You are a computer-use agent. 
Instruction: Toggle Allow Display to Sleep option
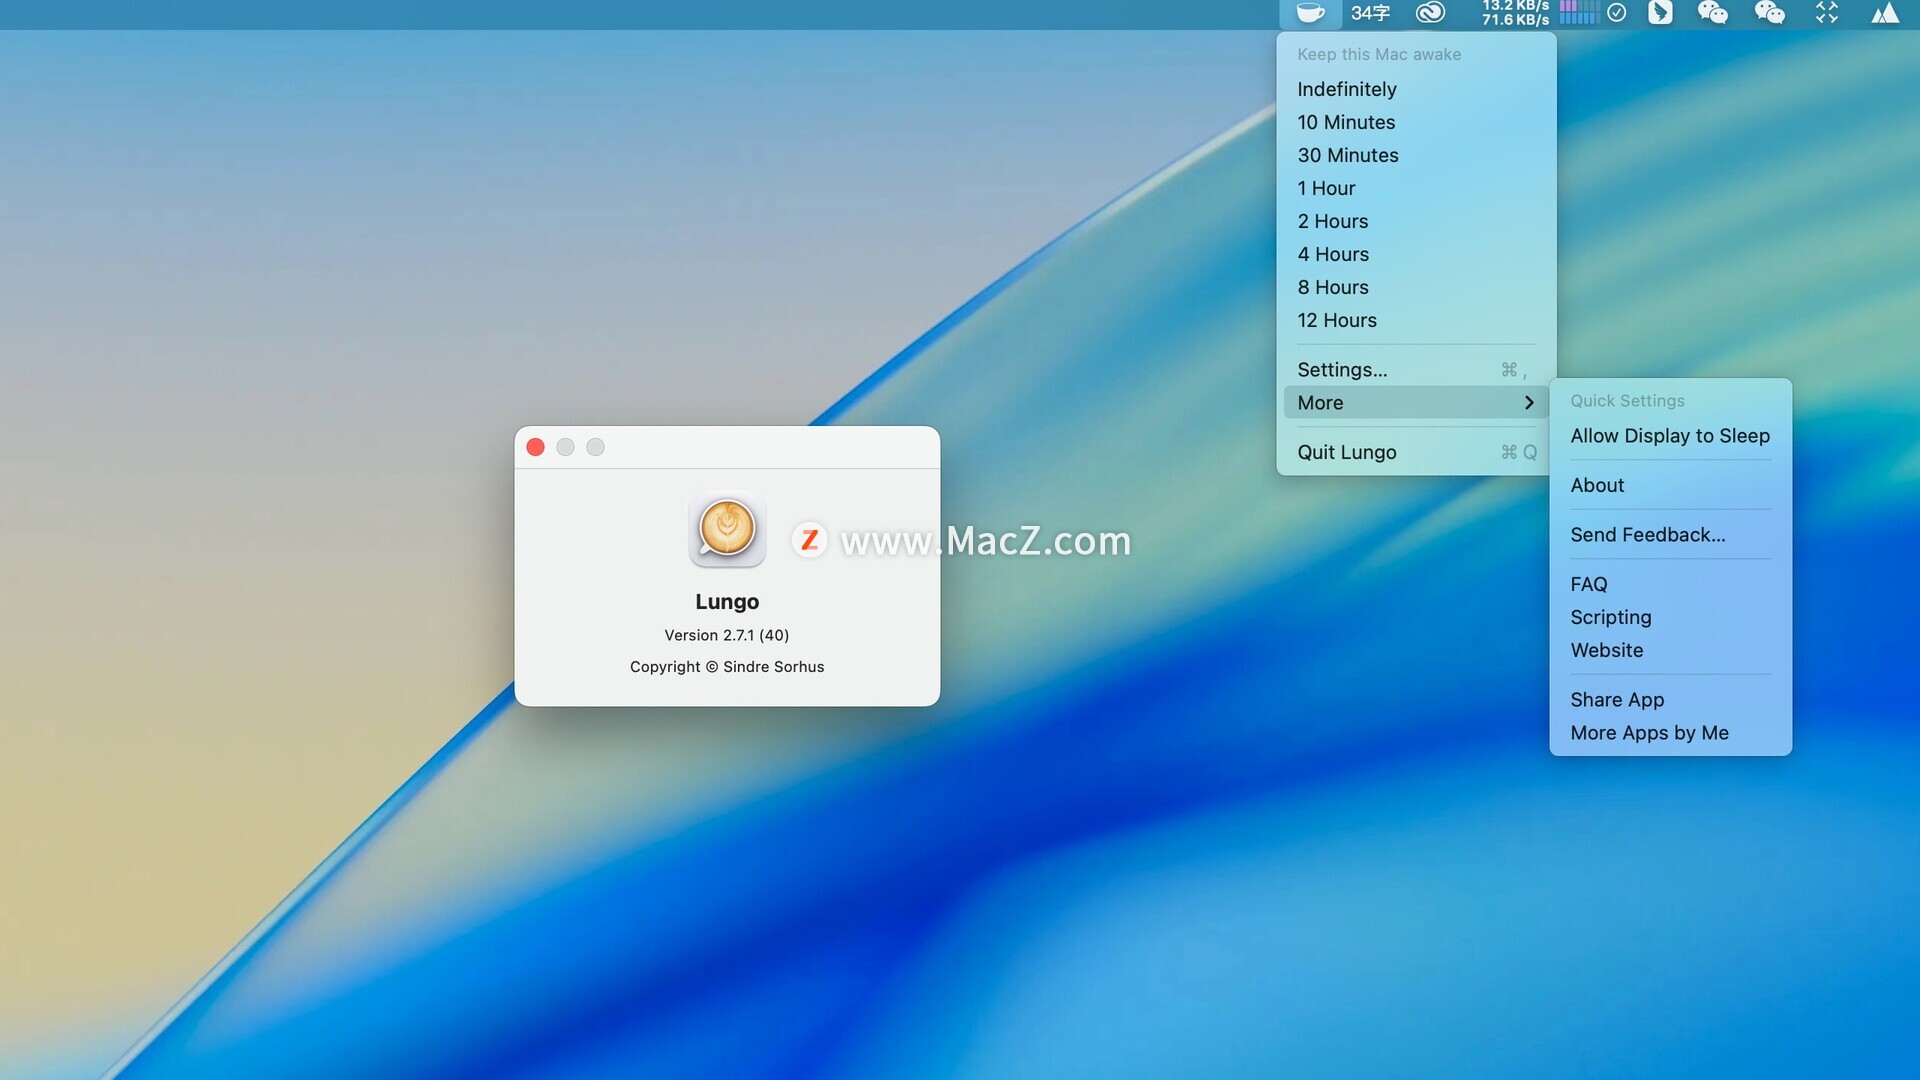(x=1669, y=436)
